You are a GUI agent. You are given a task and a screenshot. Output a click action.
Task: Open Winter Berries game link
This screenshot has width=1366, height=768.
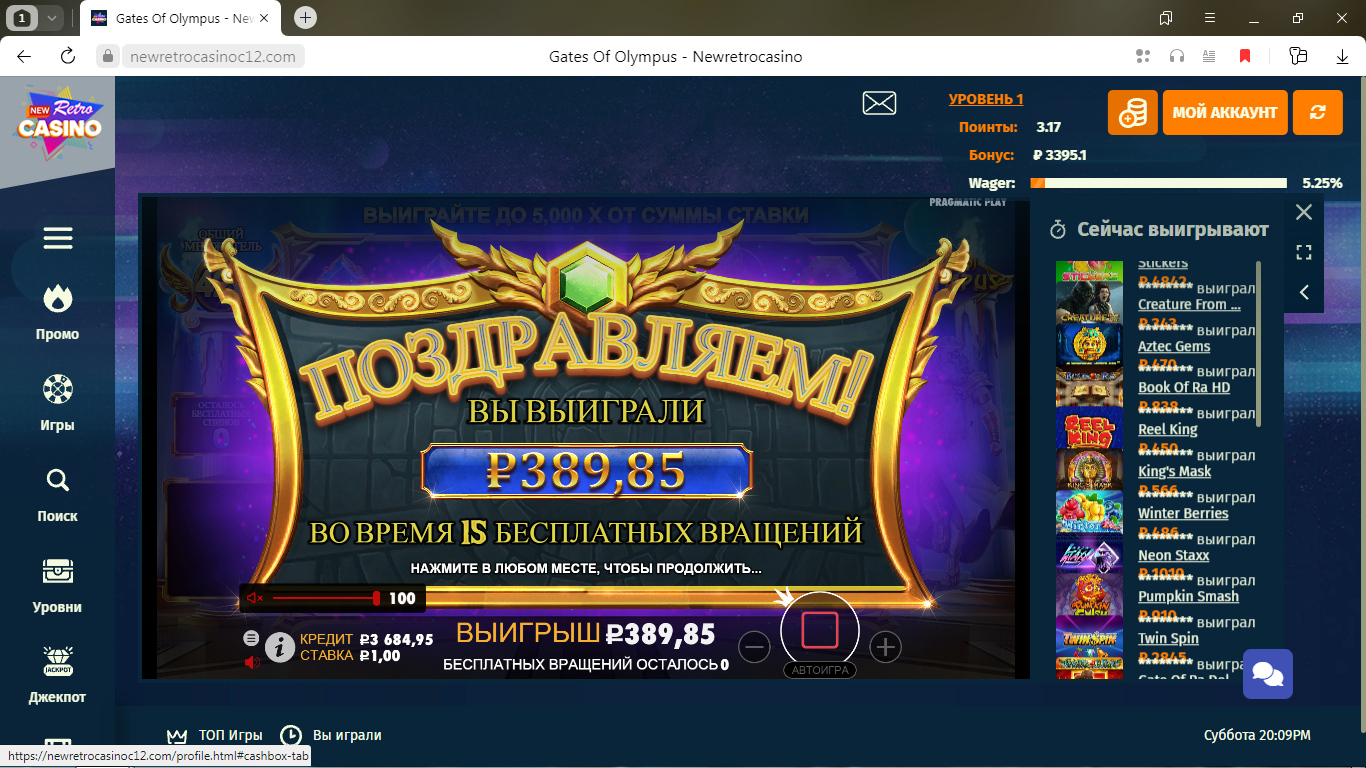pos(1183,513)
